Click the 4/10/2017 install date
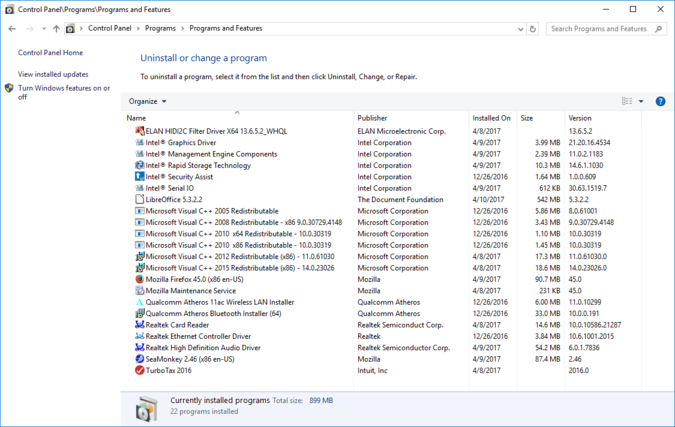This screenshot has height=427, width=675. point(488,199)
